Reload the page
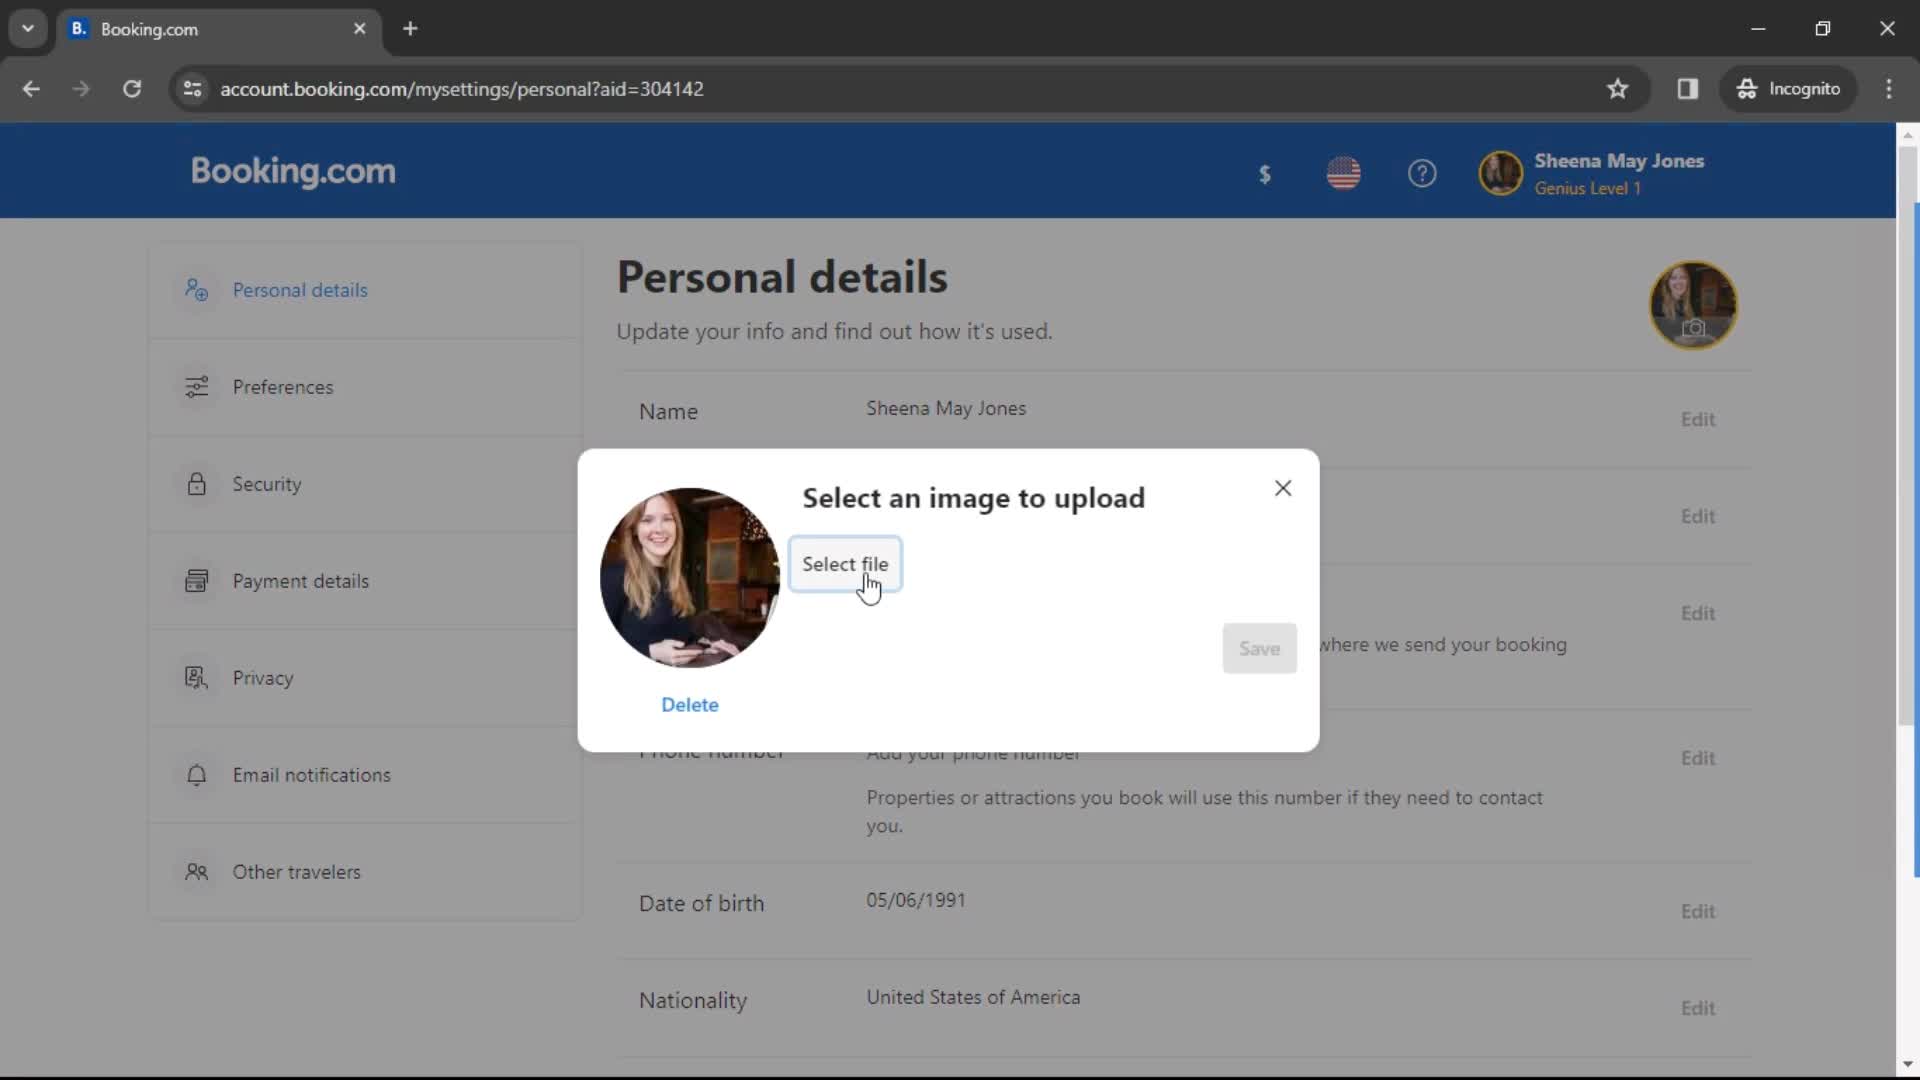 point(132,89)
